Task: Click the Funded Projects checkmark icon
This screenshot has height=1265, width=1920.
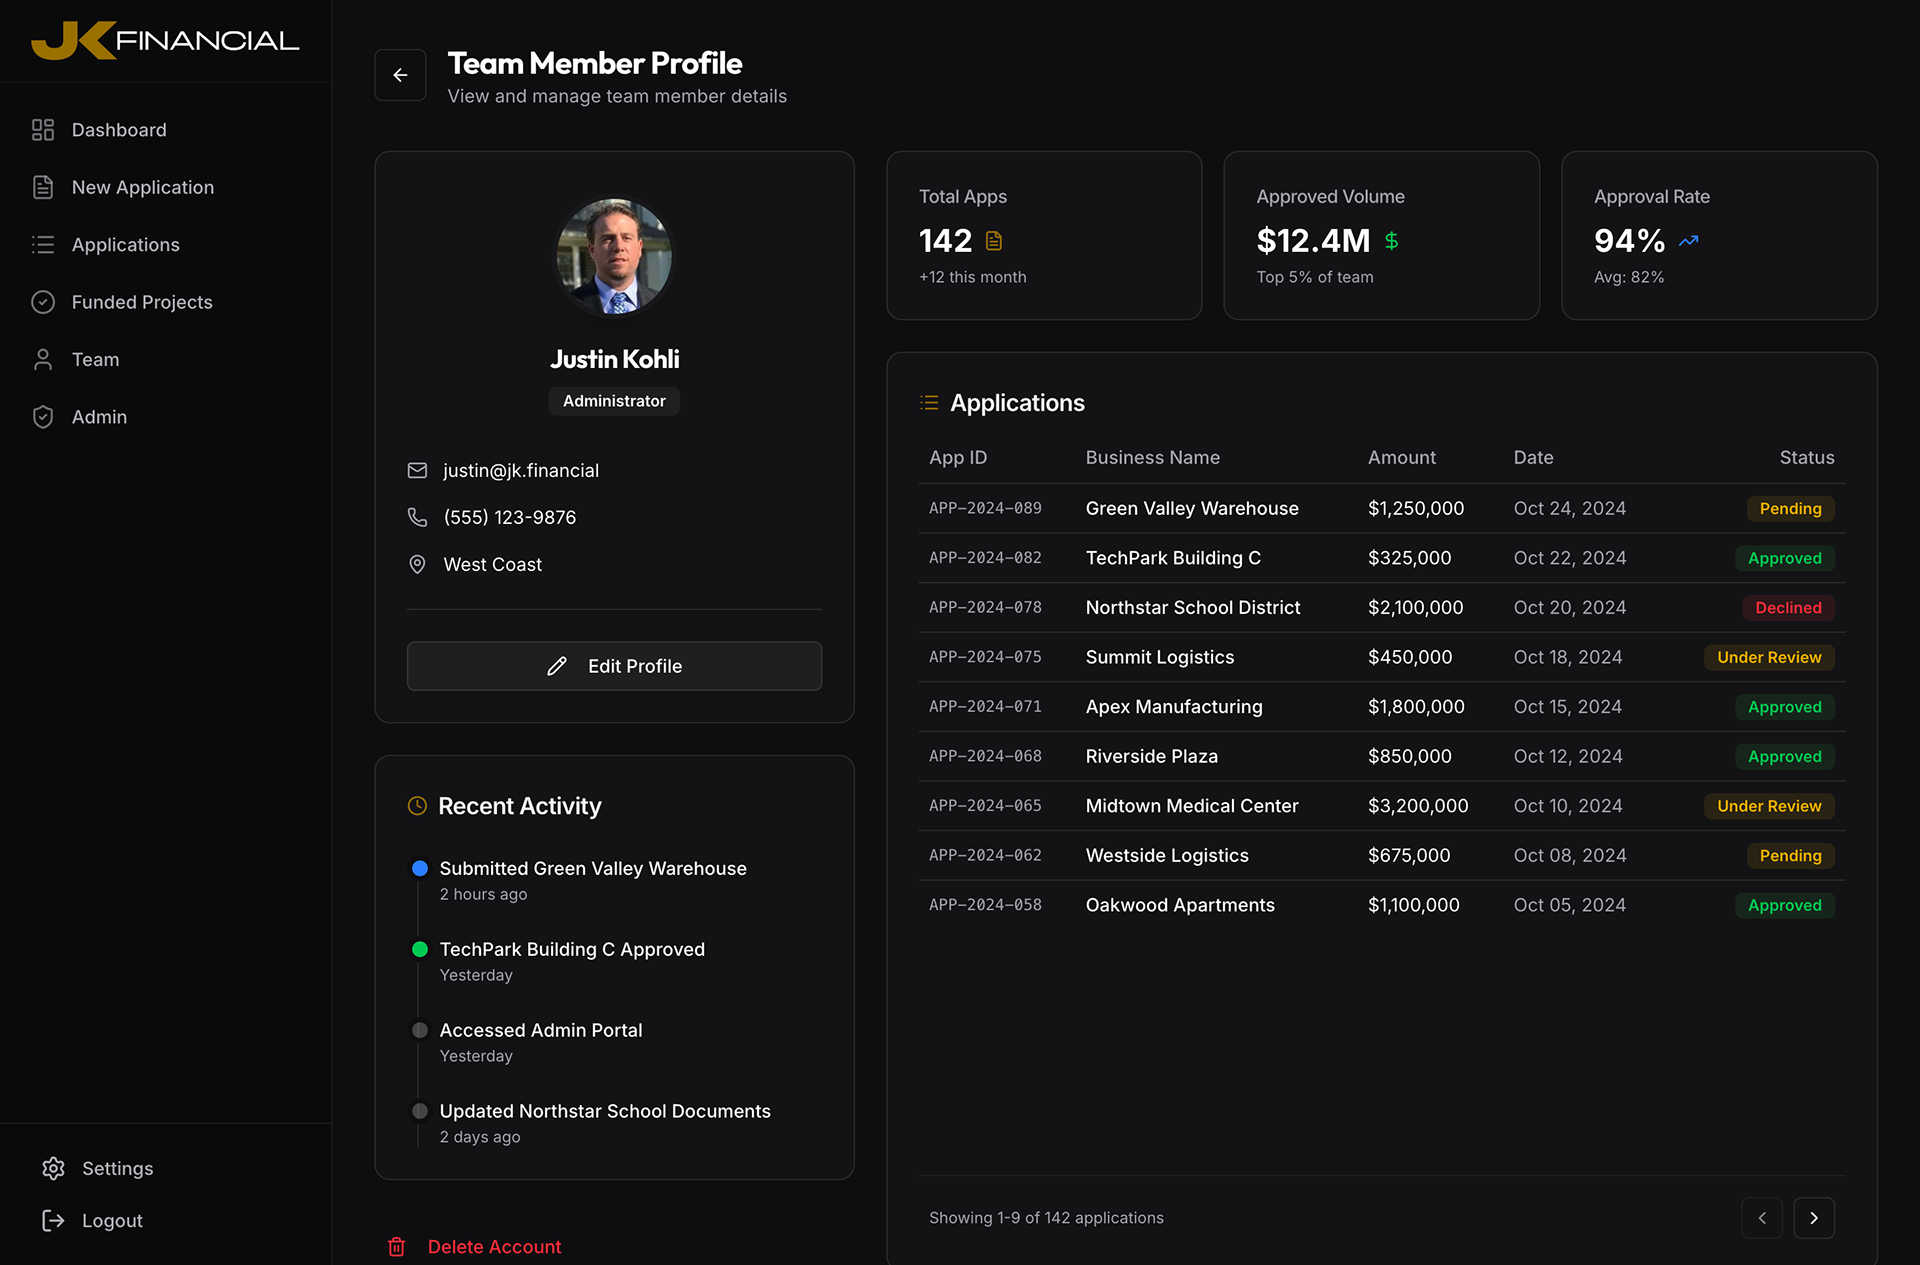Action: 43,302
